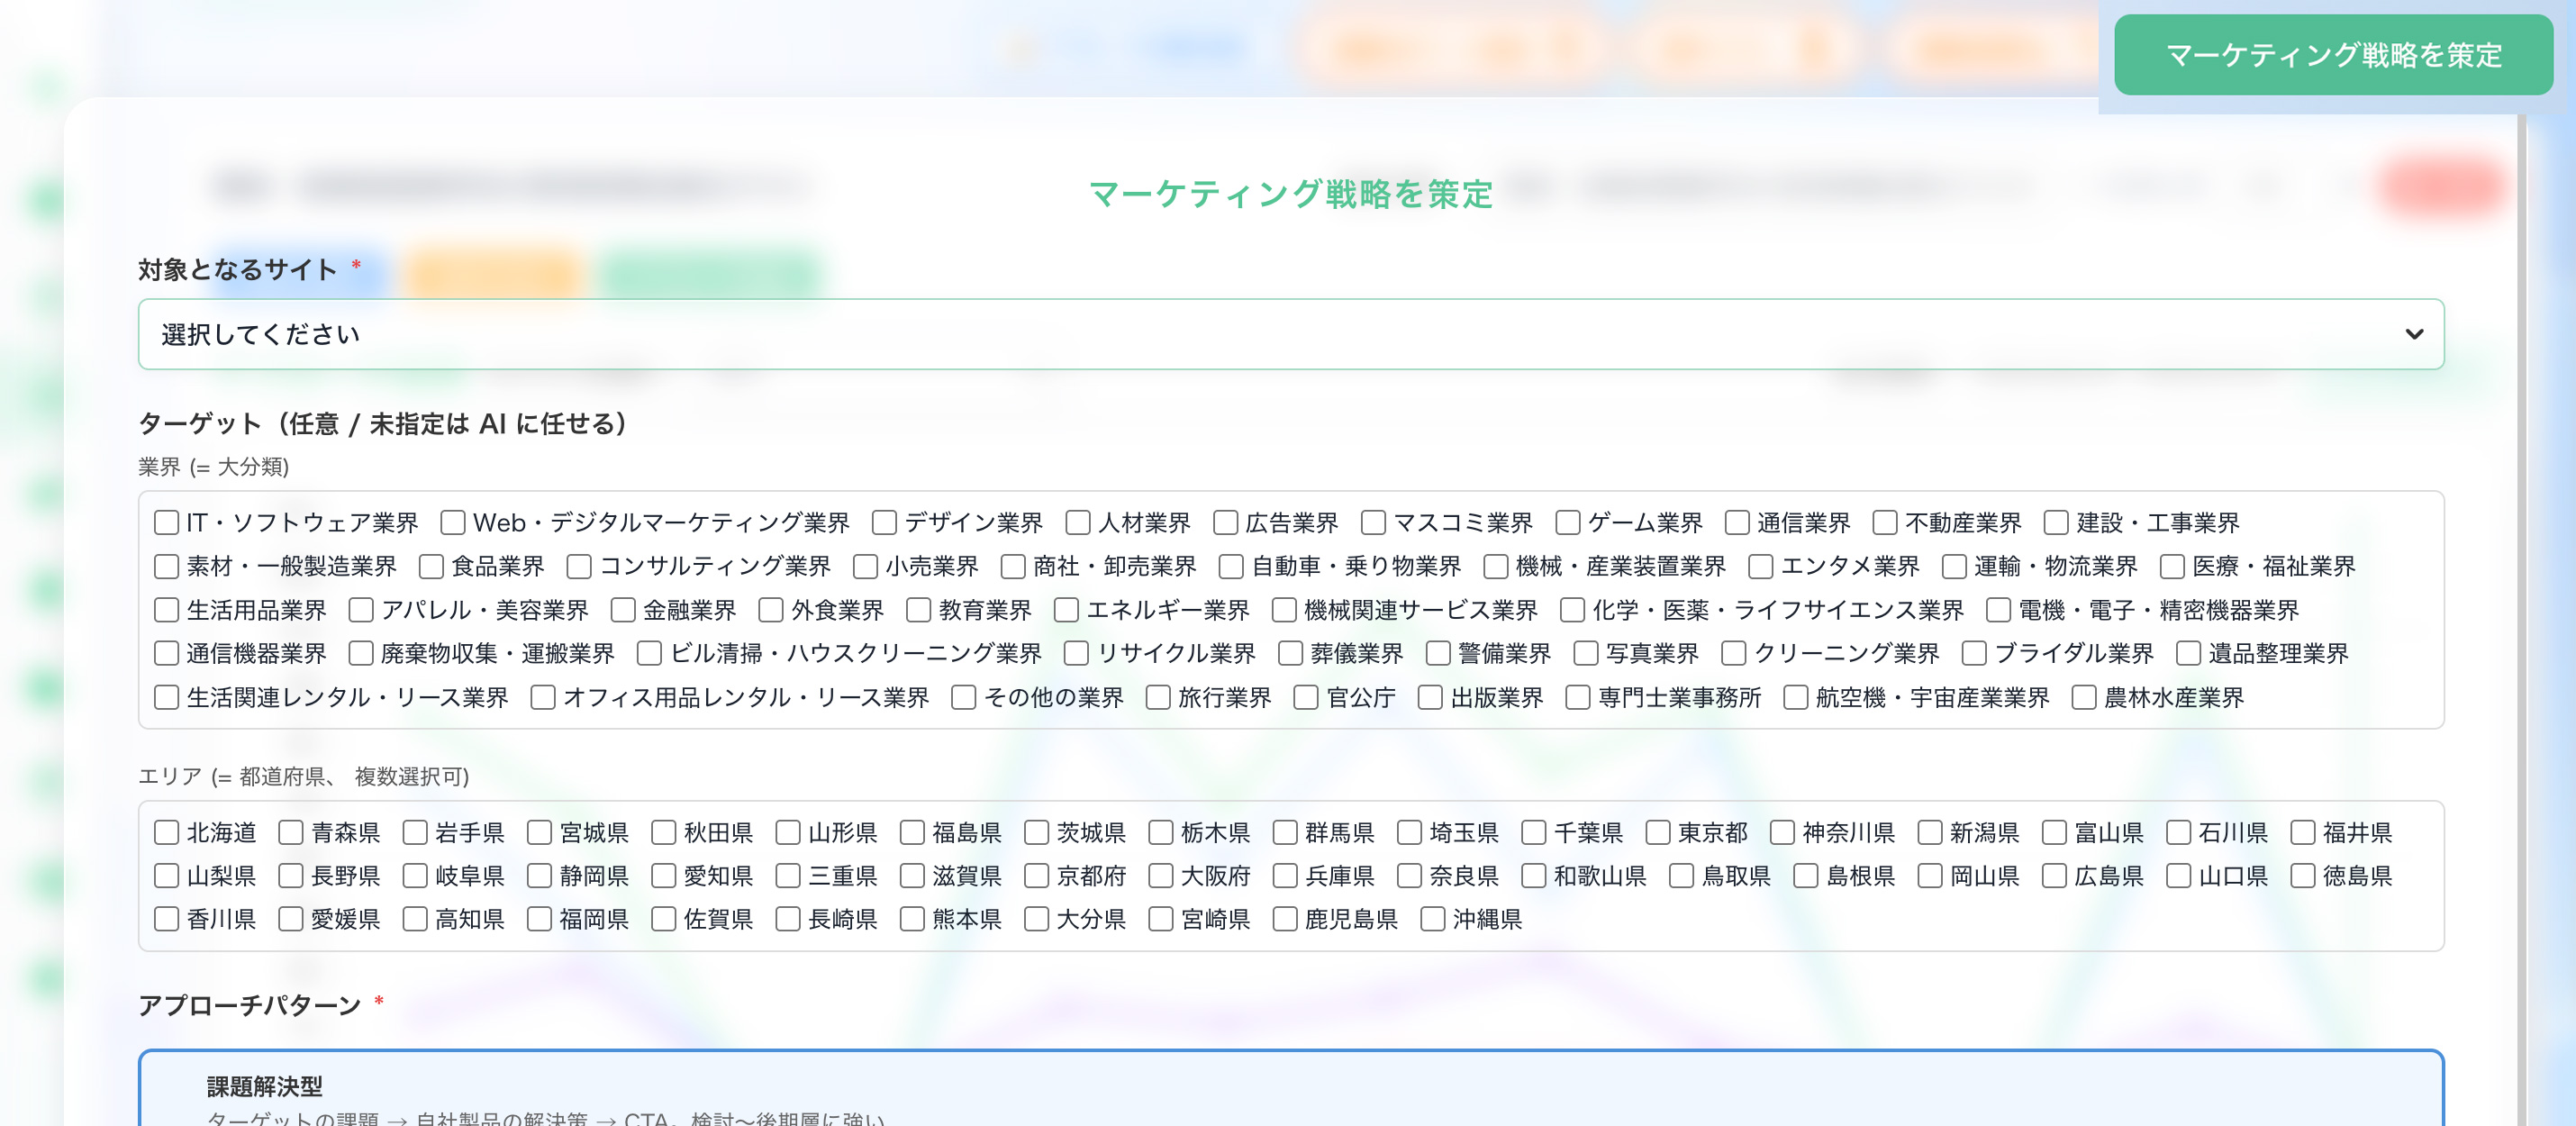Viewport: 2576px width, 1126px height.
Task: Tick the 宮城県 checkbox
Action: (x=539, y=833)
